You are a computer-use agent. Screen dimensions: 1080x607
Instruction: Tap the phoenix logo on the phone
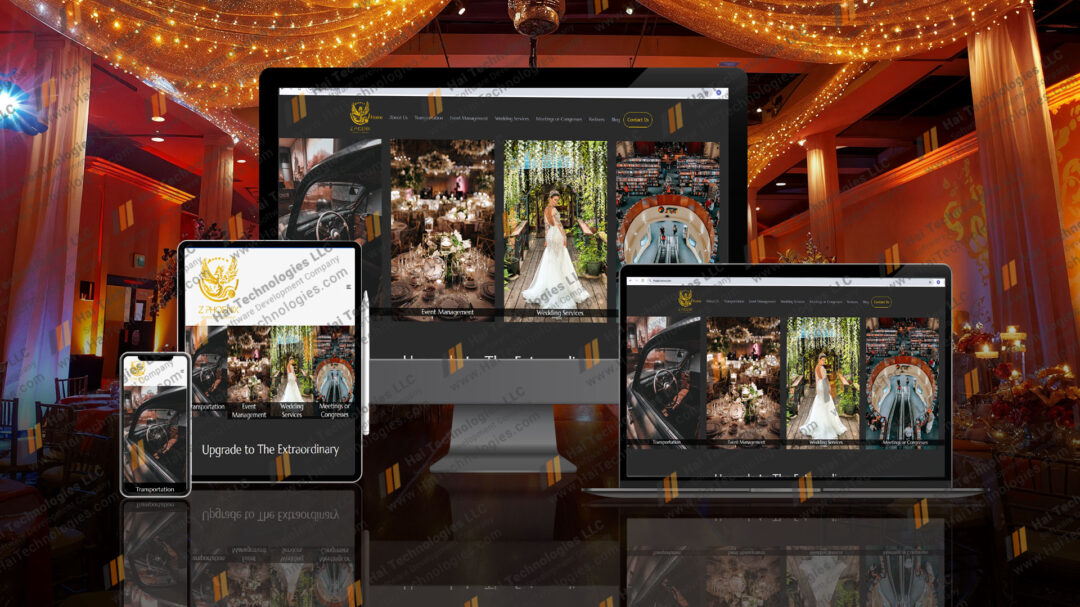(x=137, y=369)
